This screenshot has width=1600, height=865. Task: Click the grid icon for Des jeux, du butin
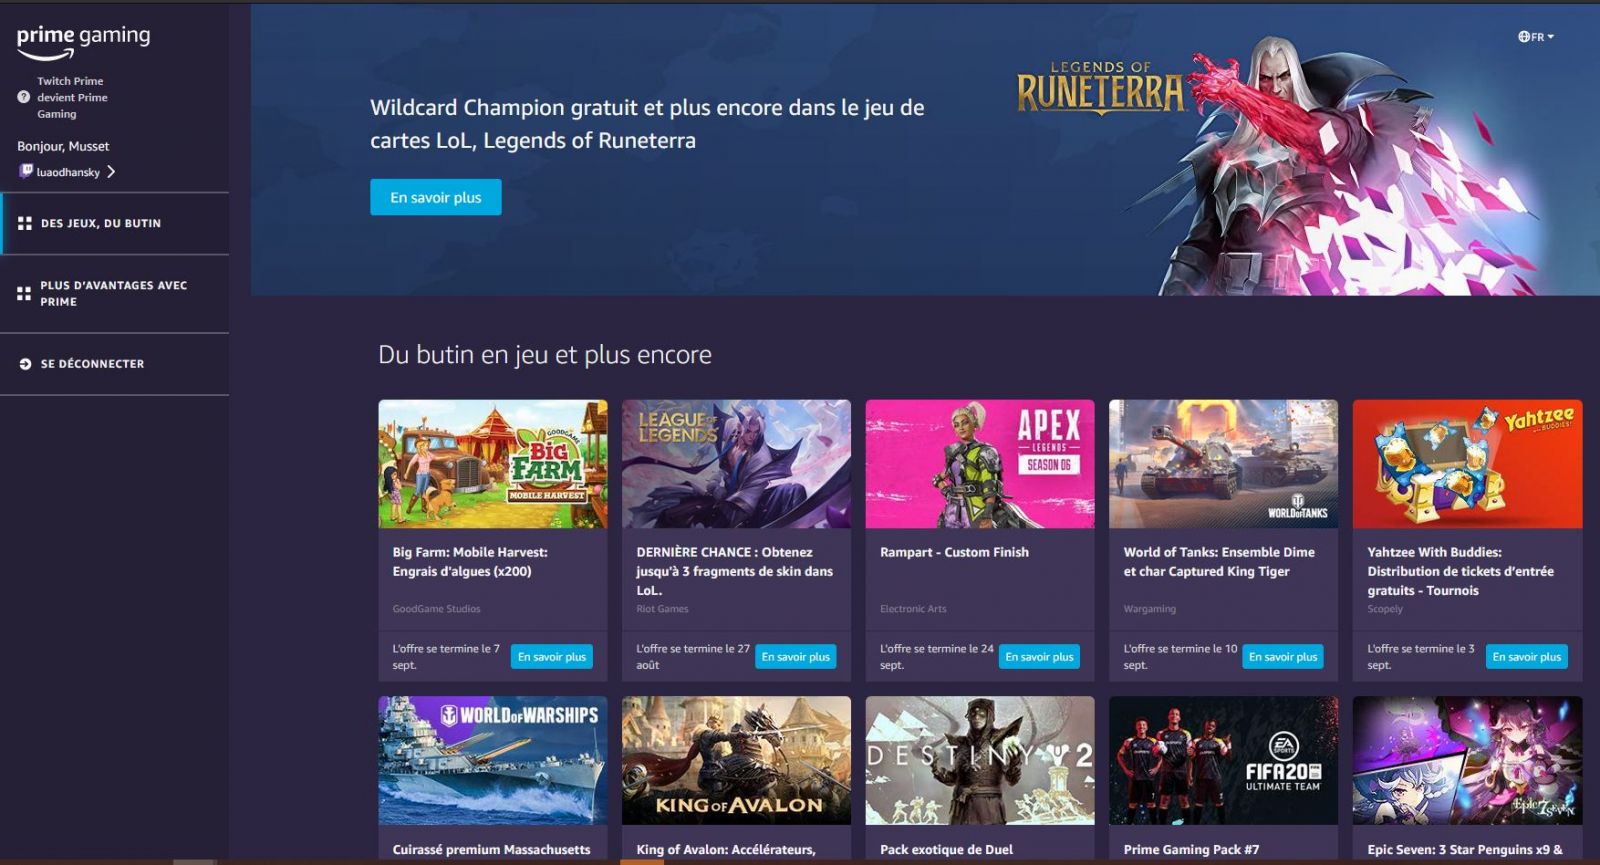coord(25,223)
